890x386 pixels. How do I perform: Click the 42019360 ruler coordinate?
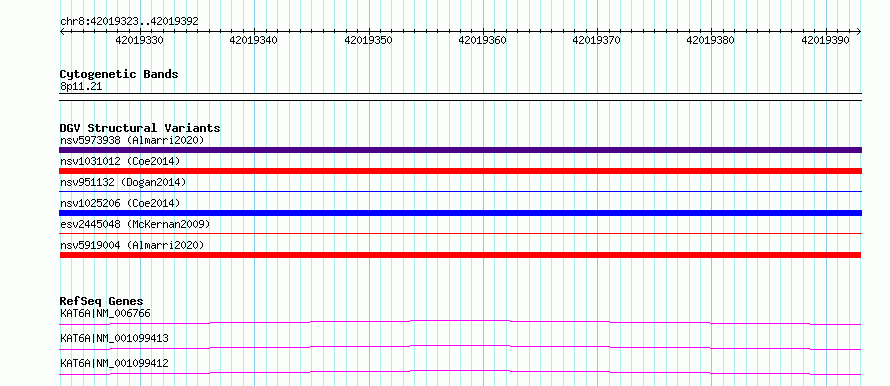pyautogui.click(x=482, y=40)
